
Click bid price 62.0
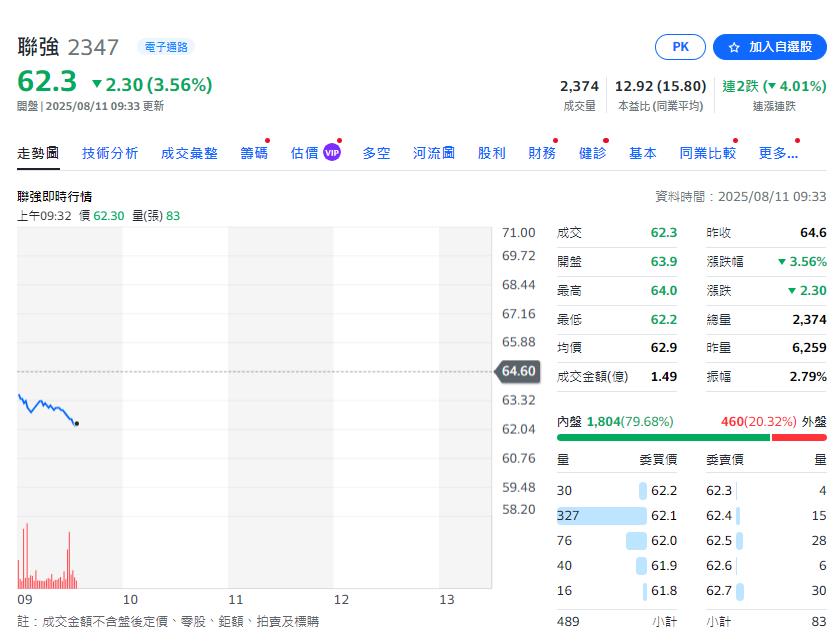click(664, 541)
